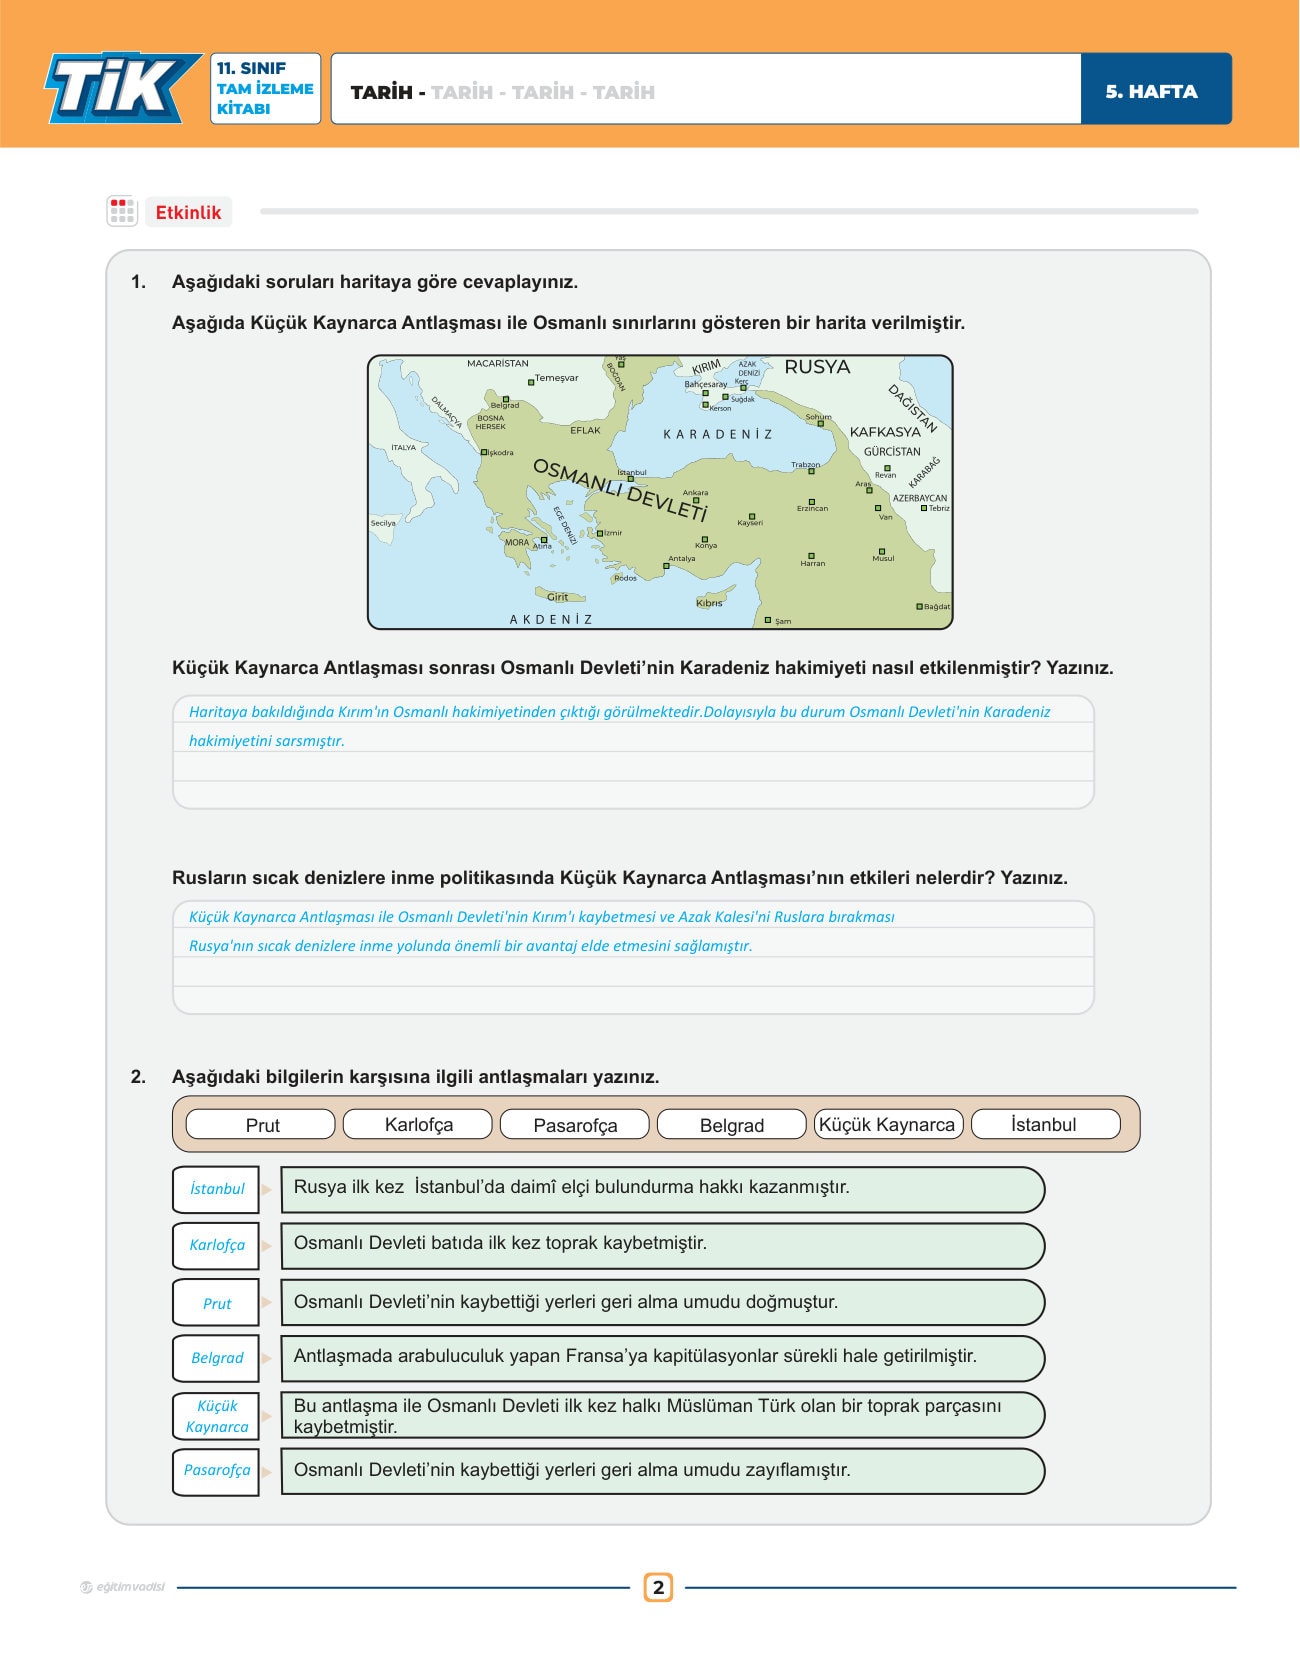
Task: Select 'Küçük Kaynarca' in the word bank
Action: click(889, 1125)
